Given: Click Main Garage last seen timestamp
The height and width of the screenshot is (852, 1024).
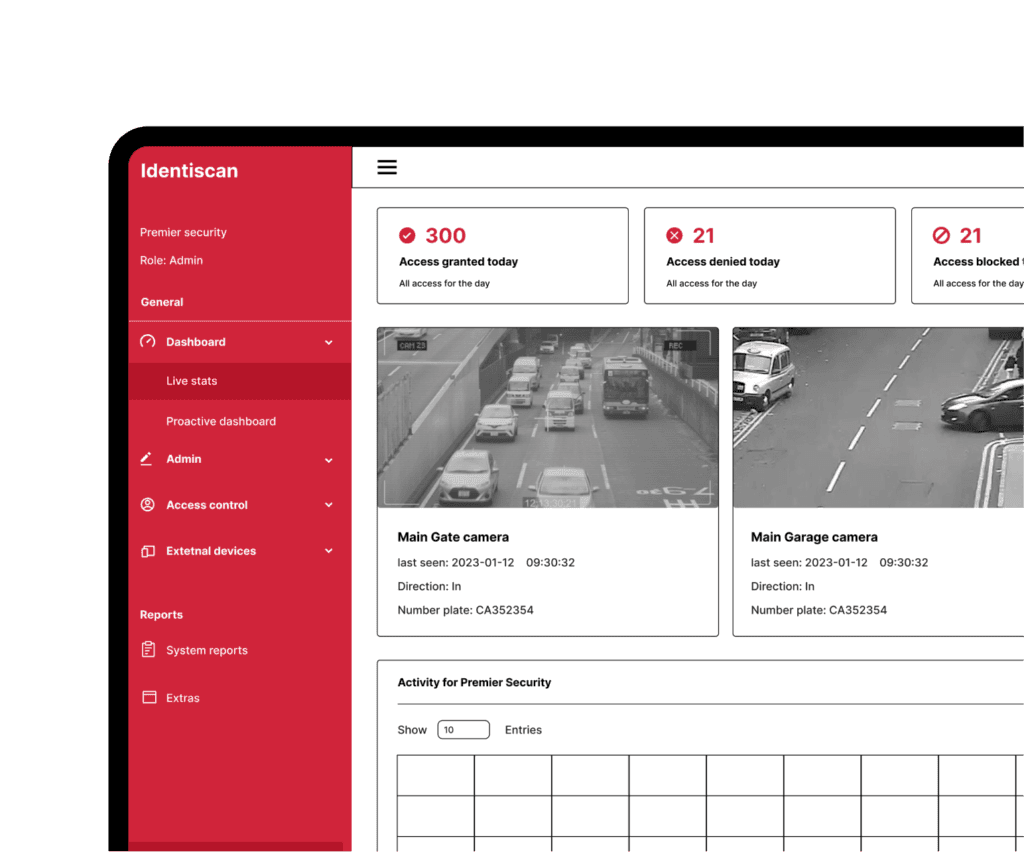Looking at the screenshot, I should [839, 563].
